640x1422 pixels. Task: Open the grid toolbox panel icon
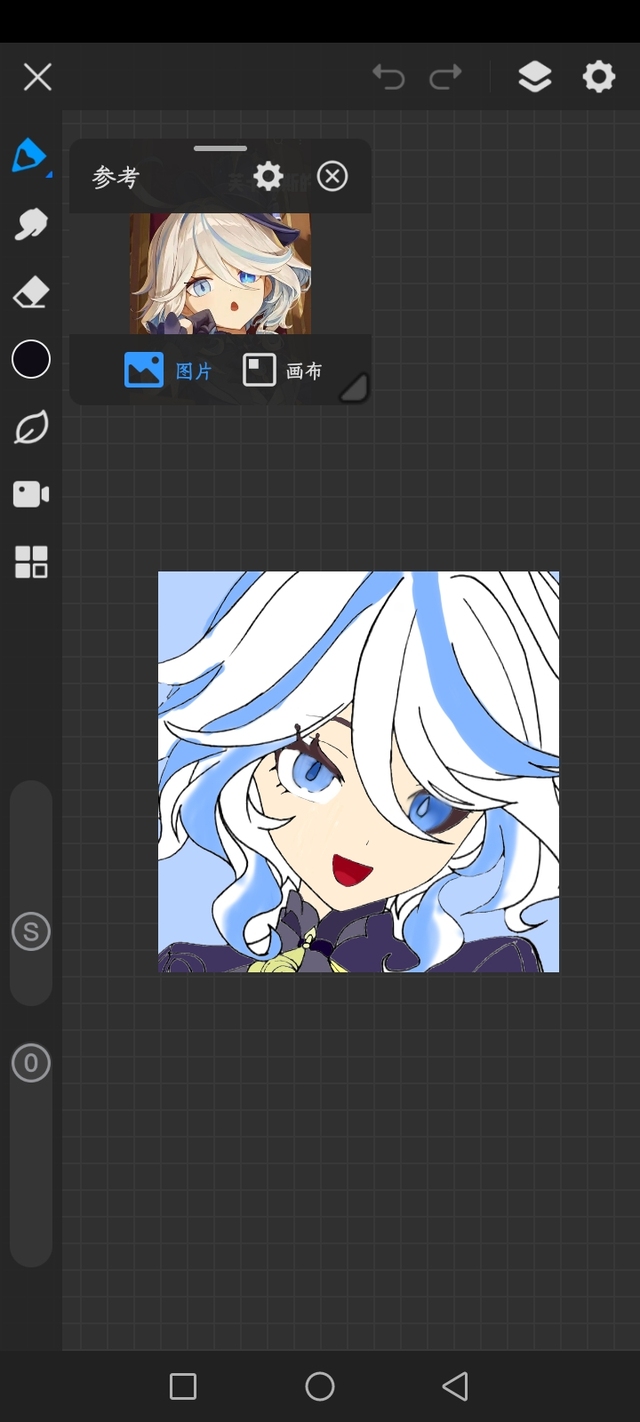31,562
